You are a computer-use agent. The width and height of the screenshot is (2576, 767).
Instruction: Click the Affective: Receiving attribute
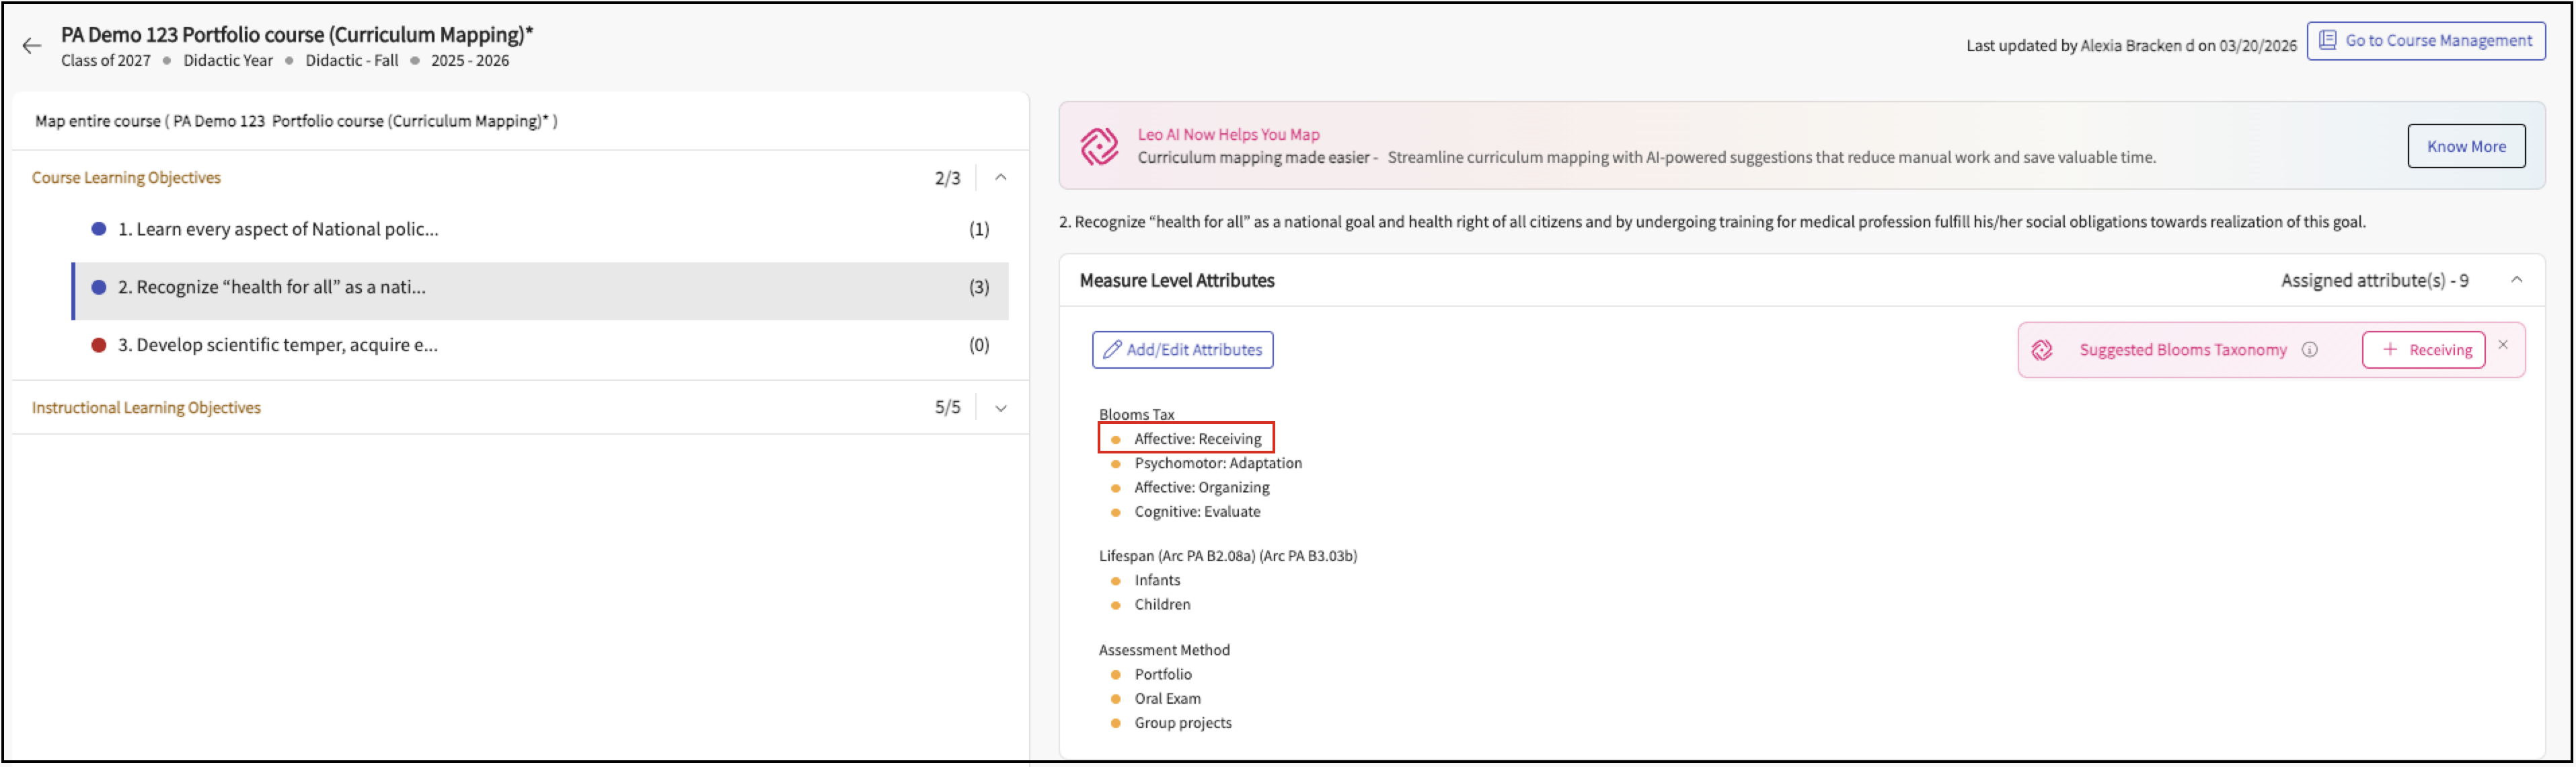click(x=1197, y=439)
